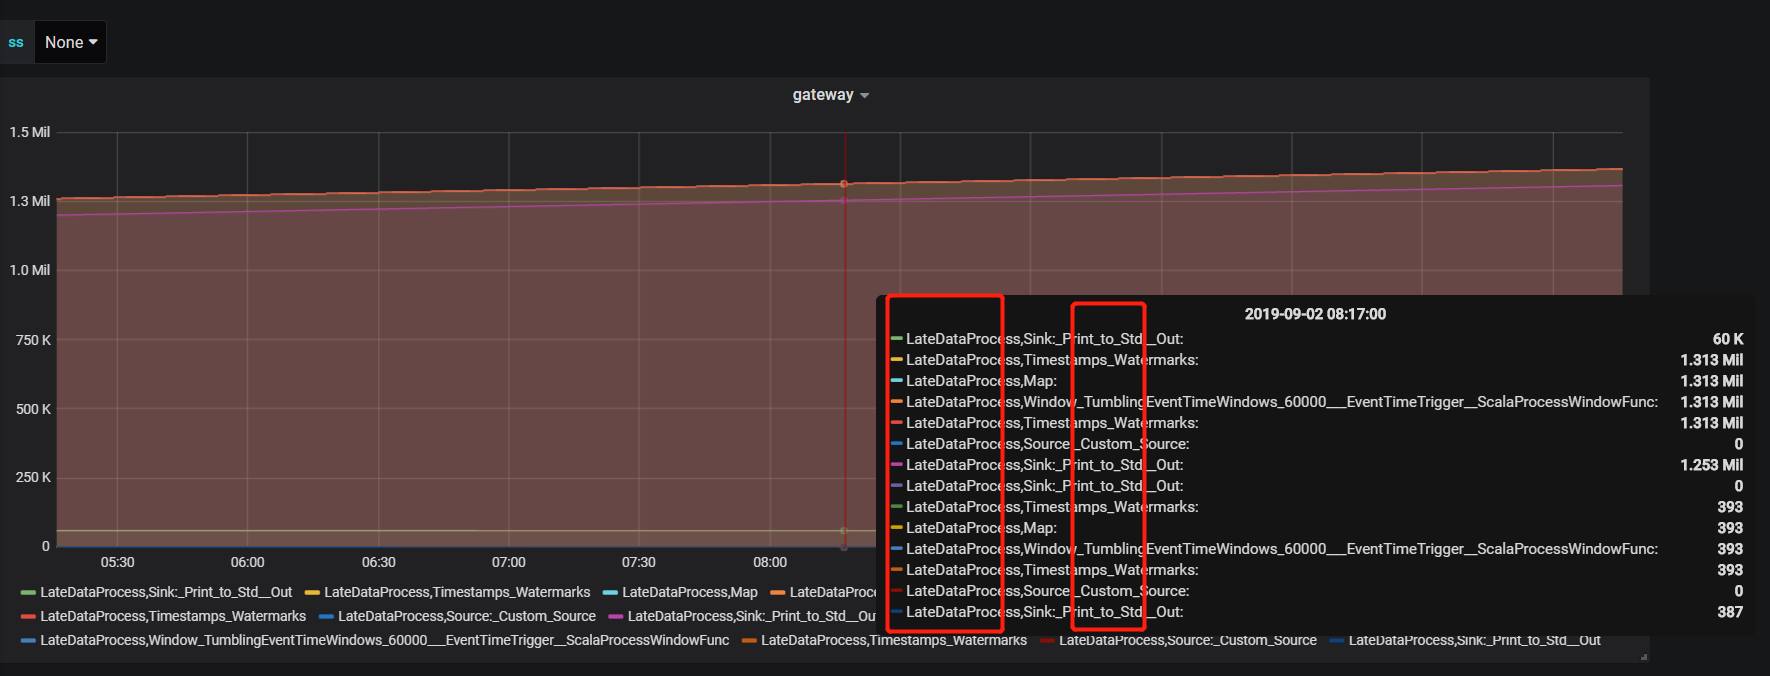Click the ss variable label tab
The height and width of the screenshot is (676, 1770).
(16, 42)
